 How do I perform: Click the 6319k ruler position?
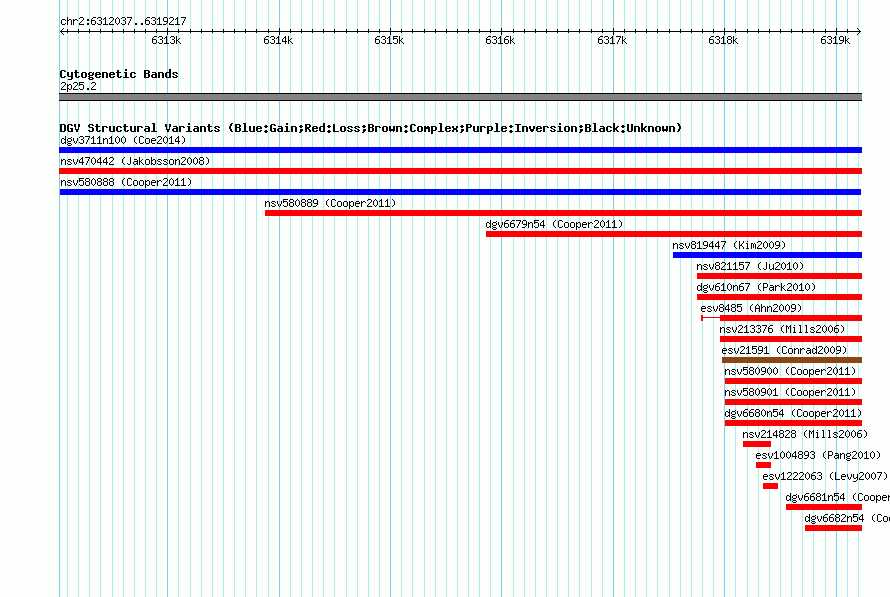tap(836, 40)
